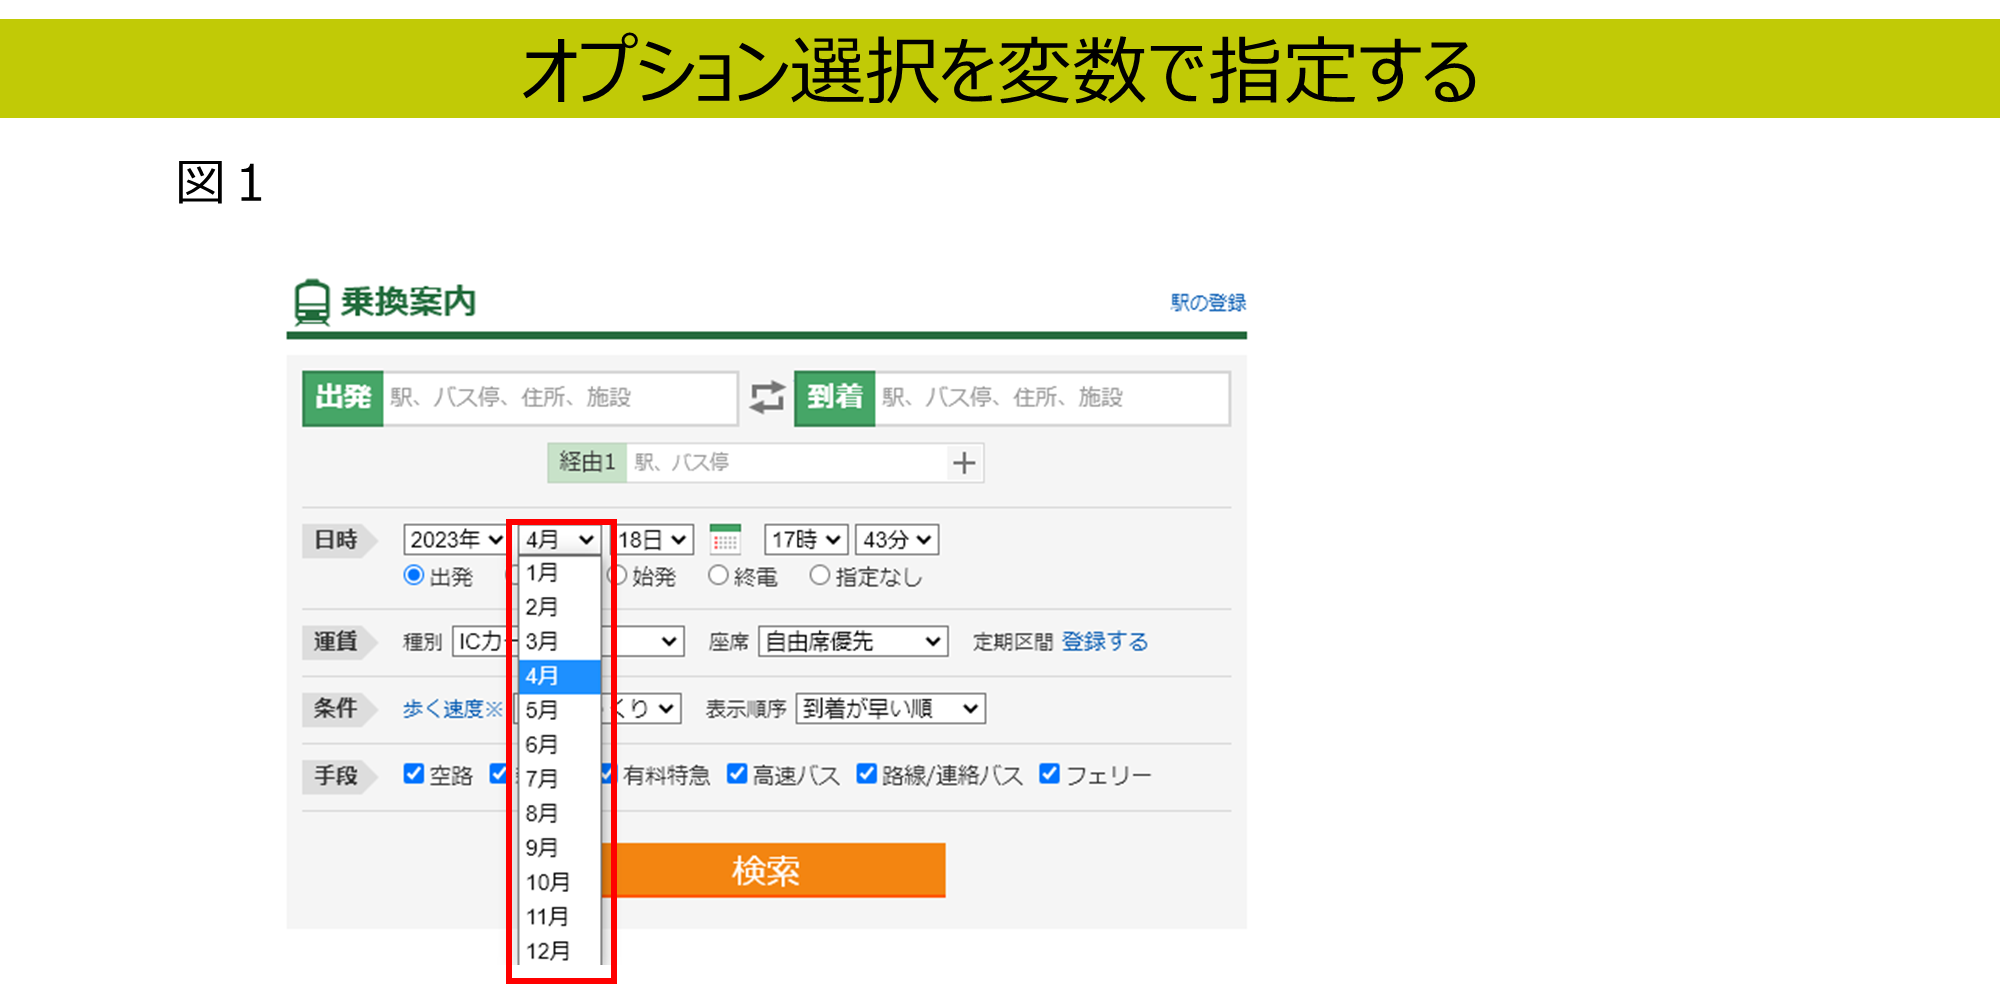Click the 登録する commuter pass link
This screenshot has height=984, width=2000.
coord(1104,641)
